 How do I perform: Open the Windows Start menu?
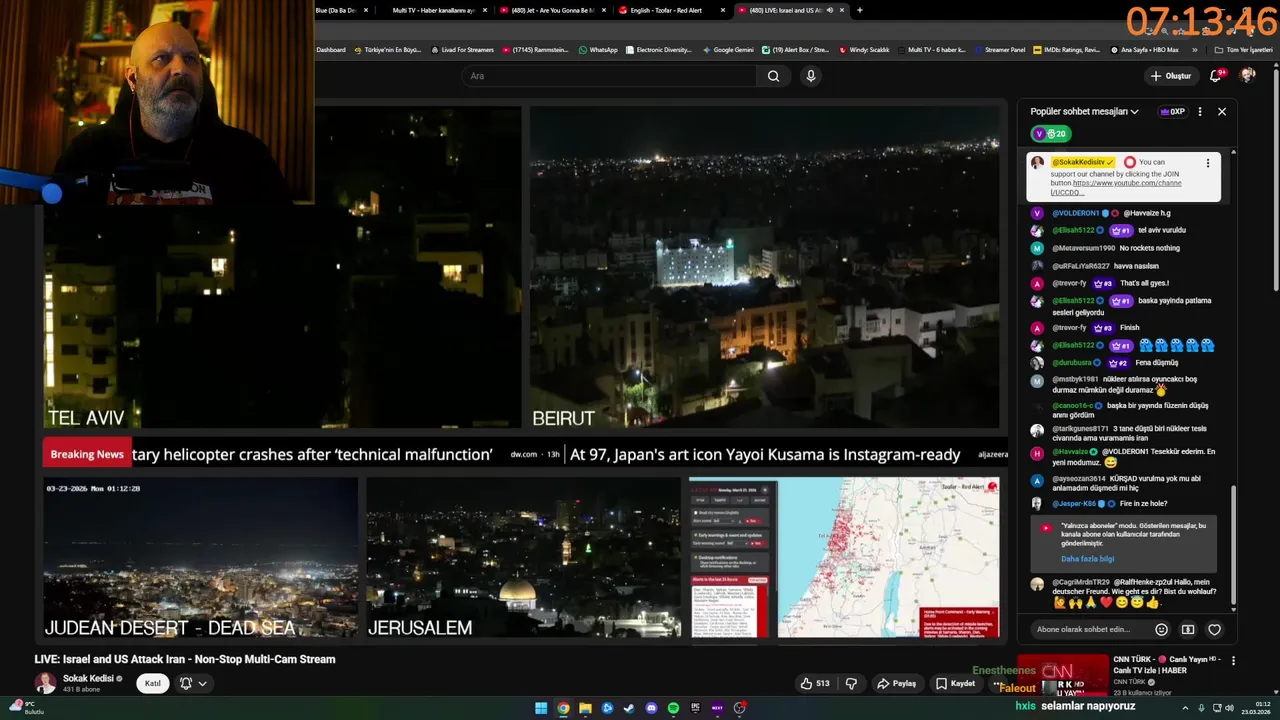[x=541, y=708]
